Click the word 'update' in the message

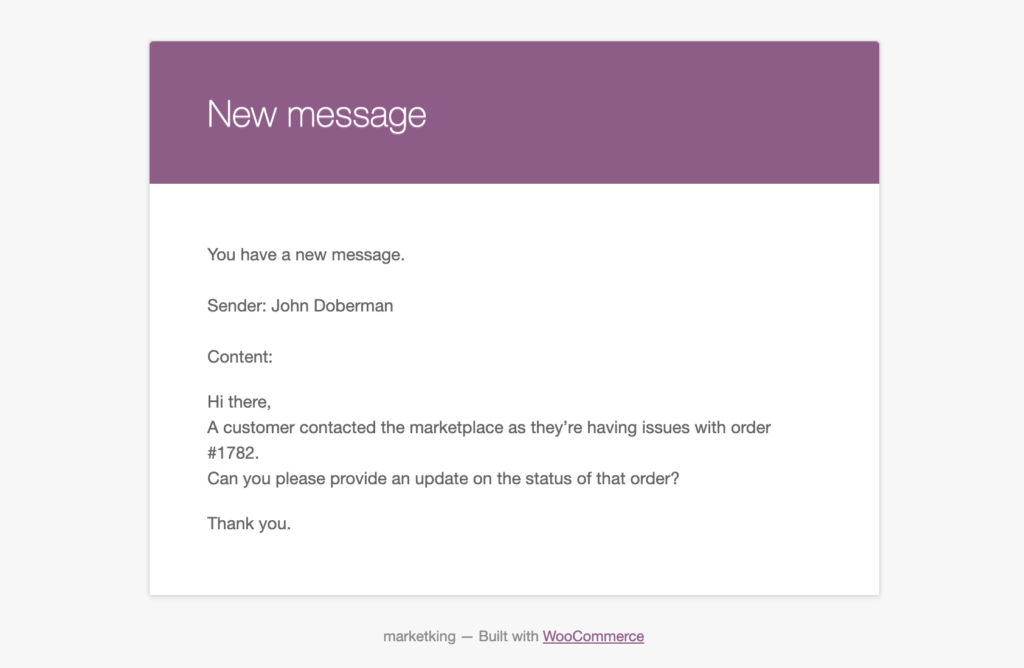[x=441, y=479]
